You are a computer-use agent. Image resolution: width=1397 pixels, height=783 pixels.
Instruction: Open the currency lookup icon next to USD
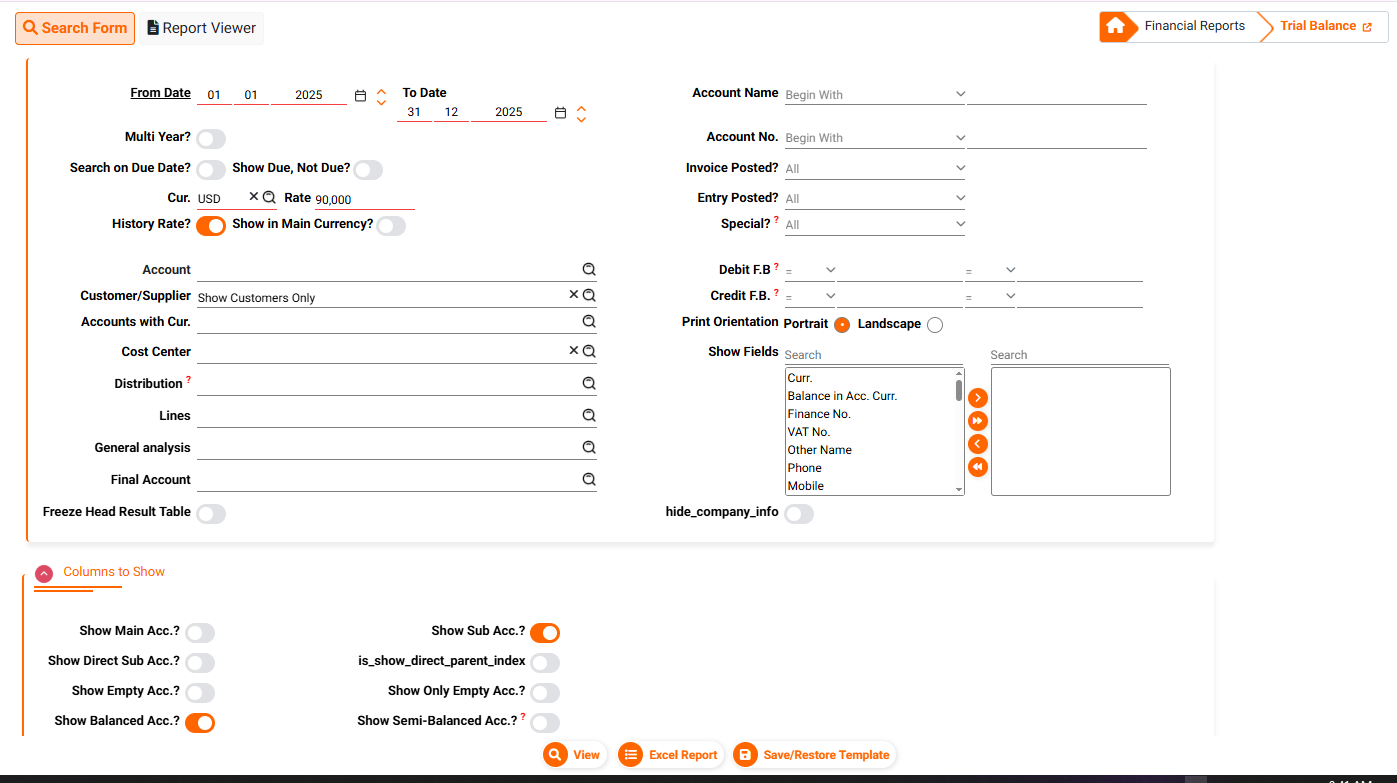click(269, 198)
